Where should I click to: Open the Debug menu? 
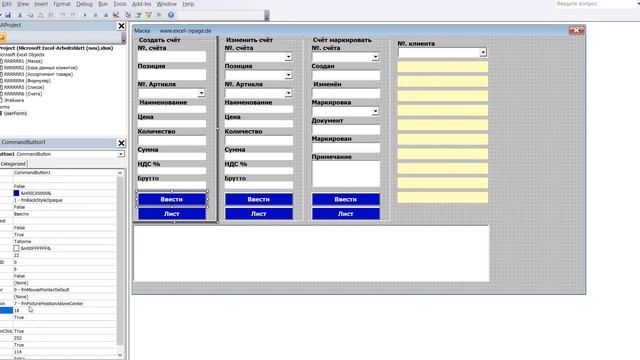84,4
